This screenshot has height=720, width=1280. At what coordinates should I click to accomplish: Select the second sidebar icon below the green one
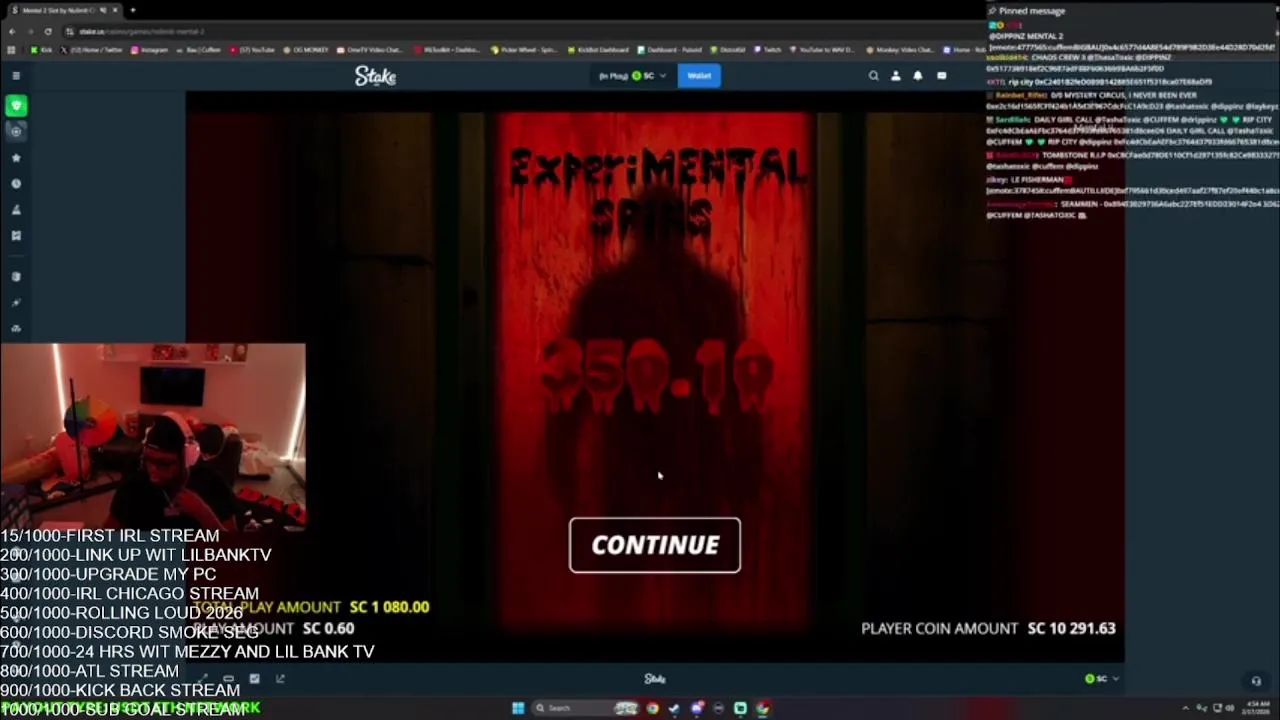(16, 131)
